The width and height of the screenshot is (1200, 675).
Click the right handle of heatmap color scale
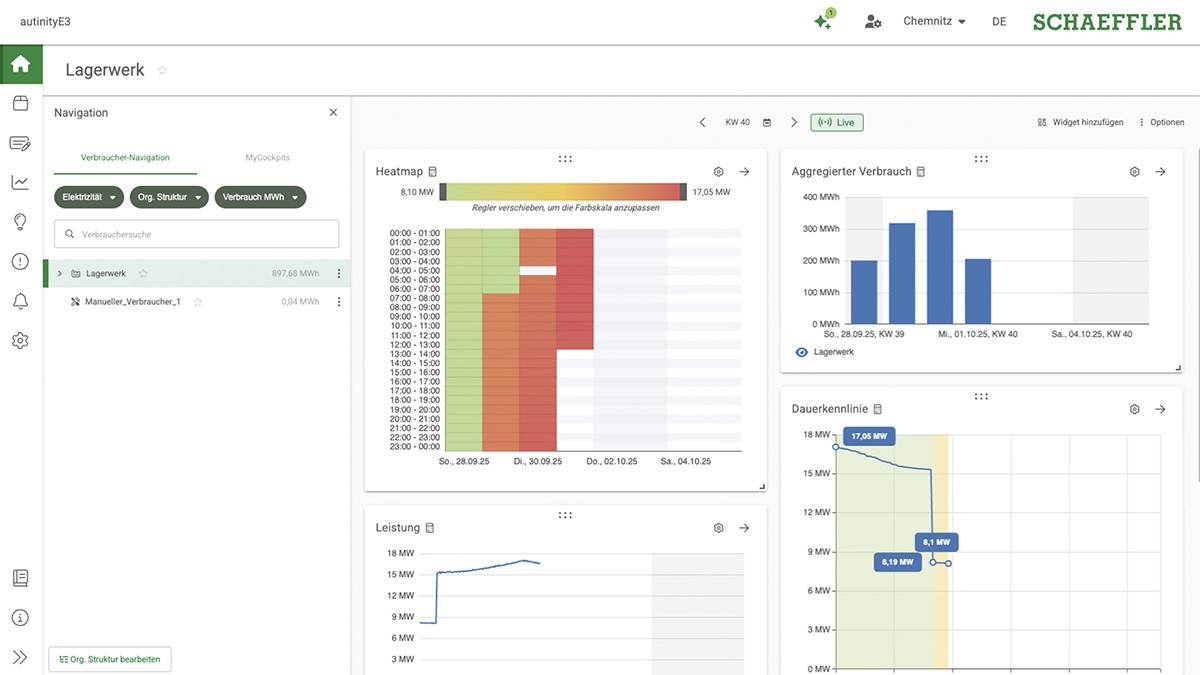click(683, 191)
